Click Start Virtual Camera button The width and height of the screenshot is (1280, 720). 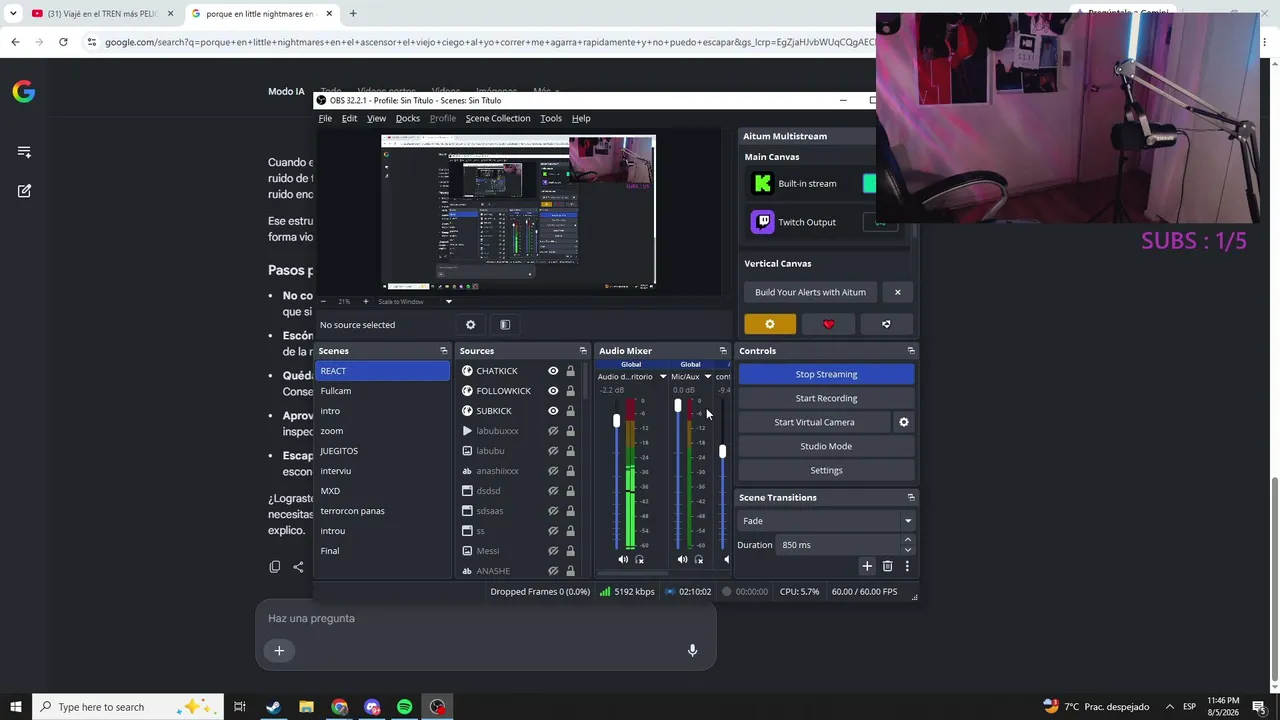(814, 422)
